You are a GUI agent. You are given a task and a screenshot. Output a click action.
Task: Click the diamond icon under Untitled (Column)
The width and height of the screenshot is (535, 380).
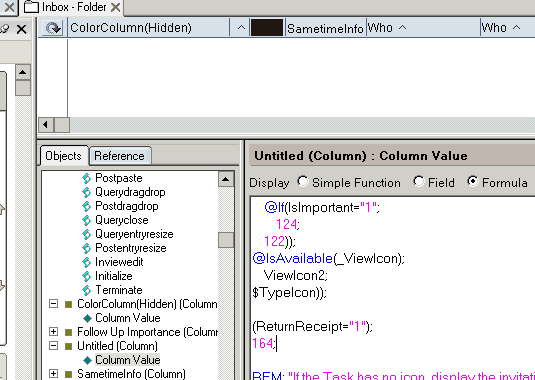pyautogui.click(x=87, y=360)
